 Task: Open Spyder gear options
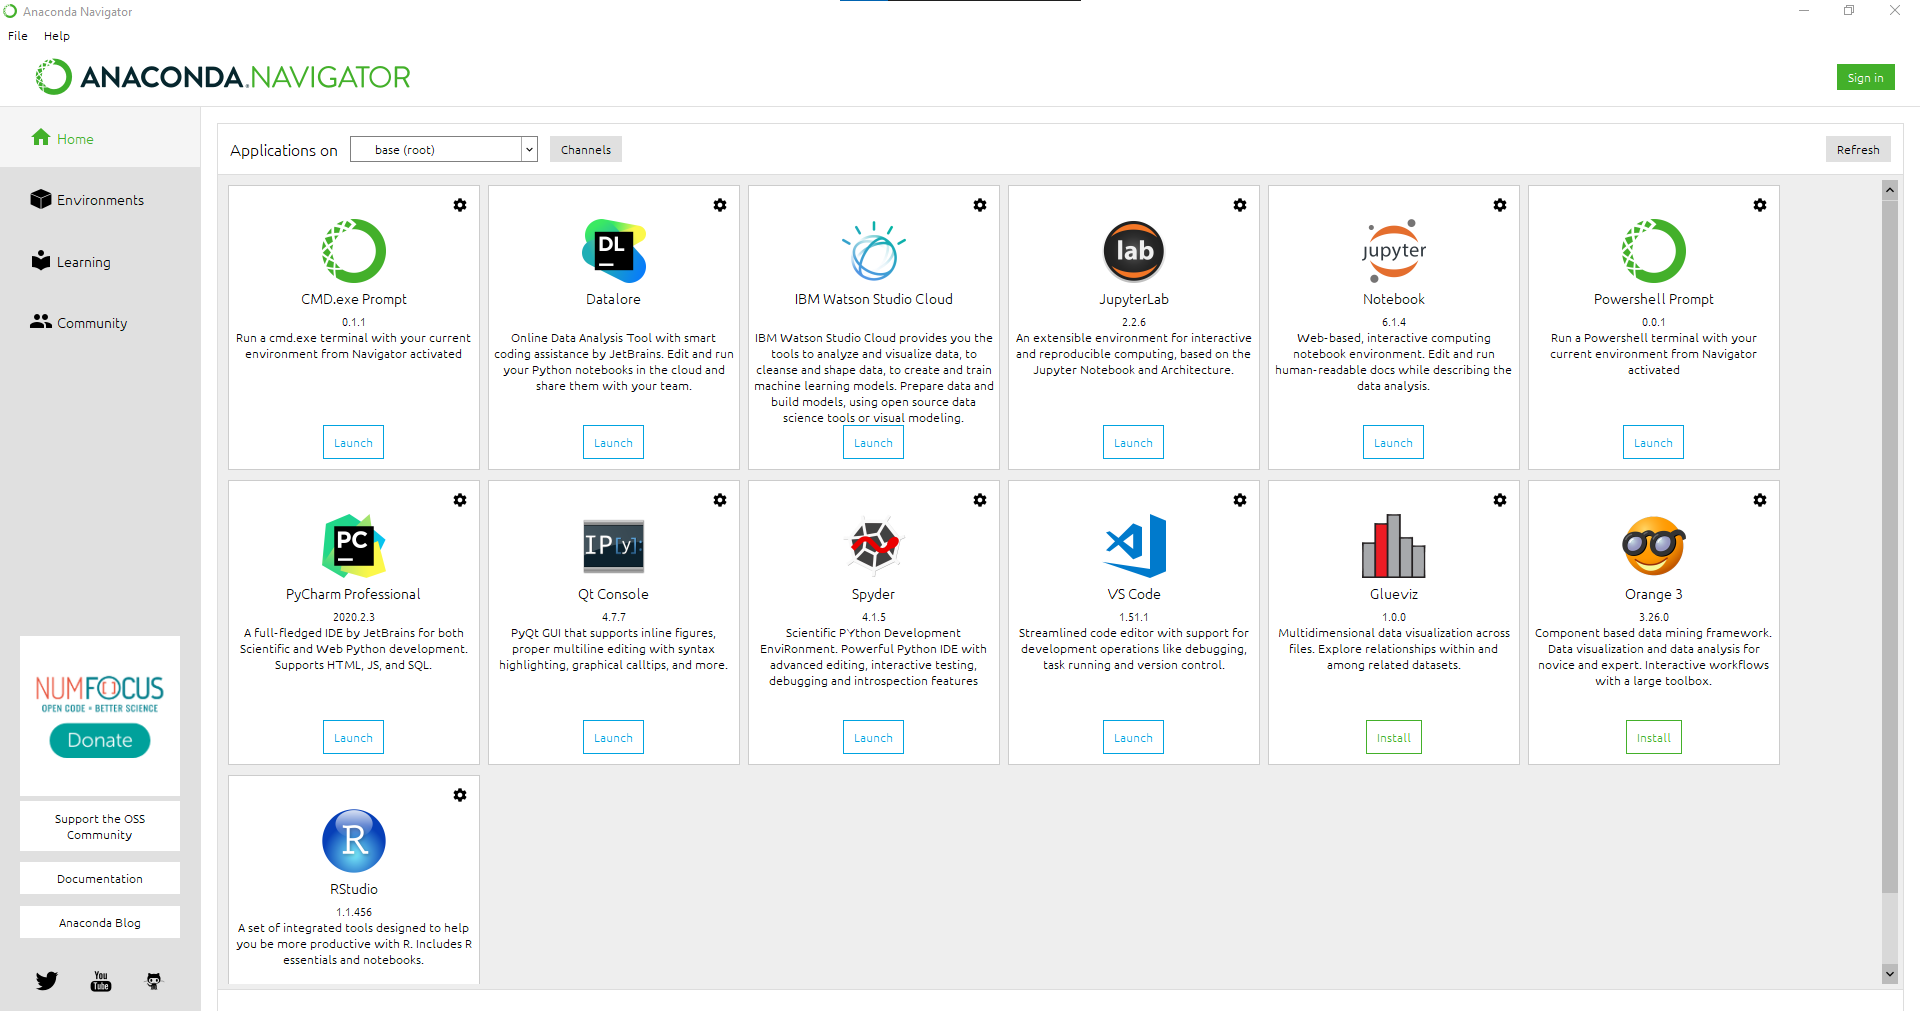coord(980,500)
